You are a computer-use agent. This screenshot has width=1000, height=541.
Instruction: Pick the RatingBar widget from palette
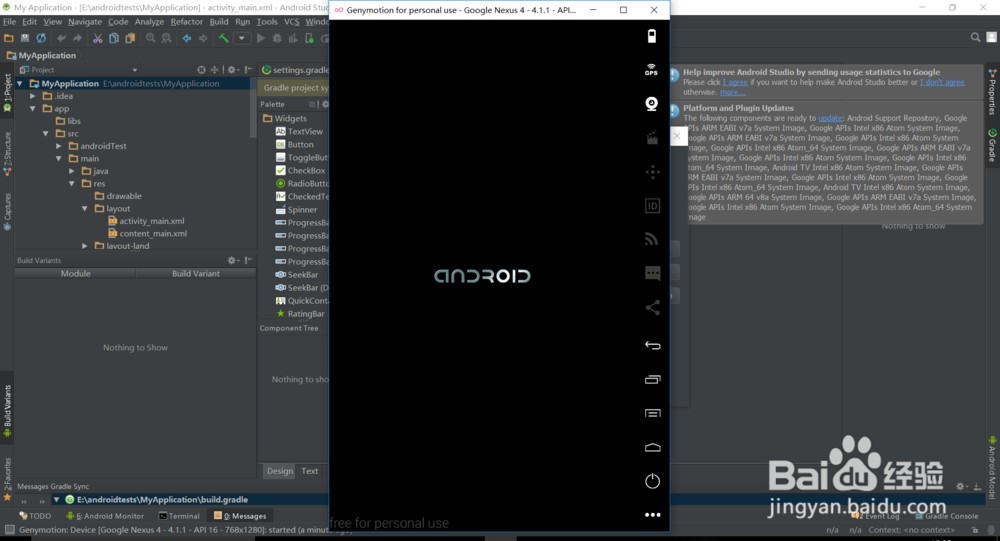point(300,314)
